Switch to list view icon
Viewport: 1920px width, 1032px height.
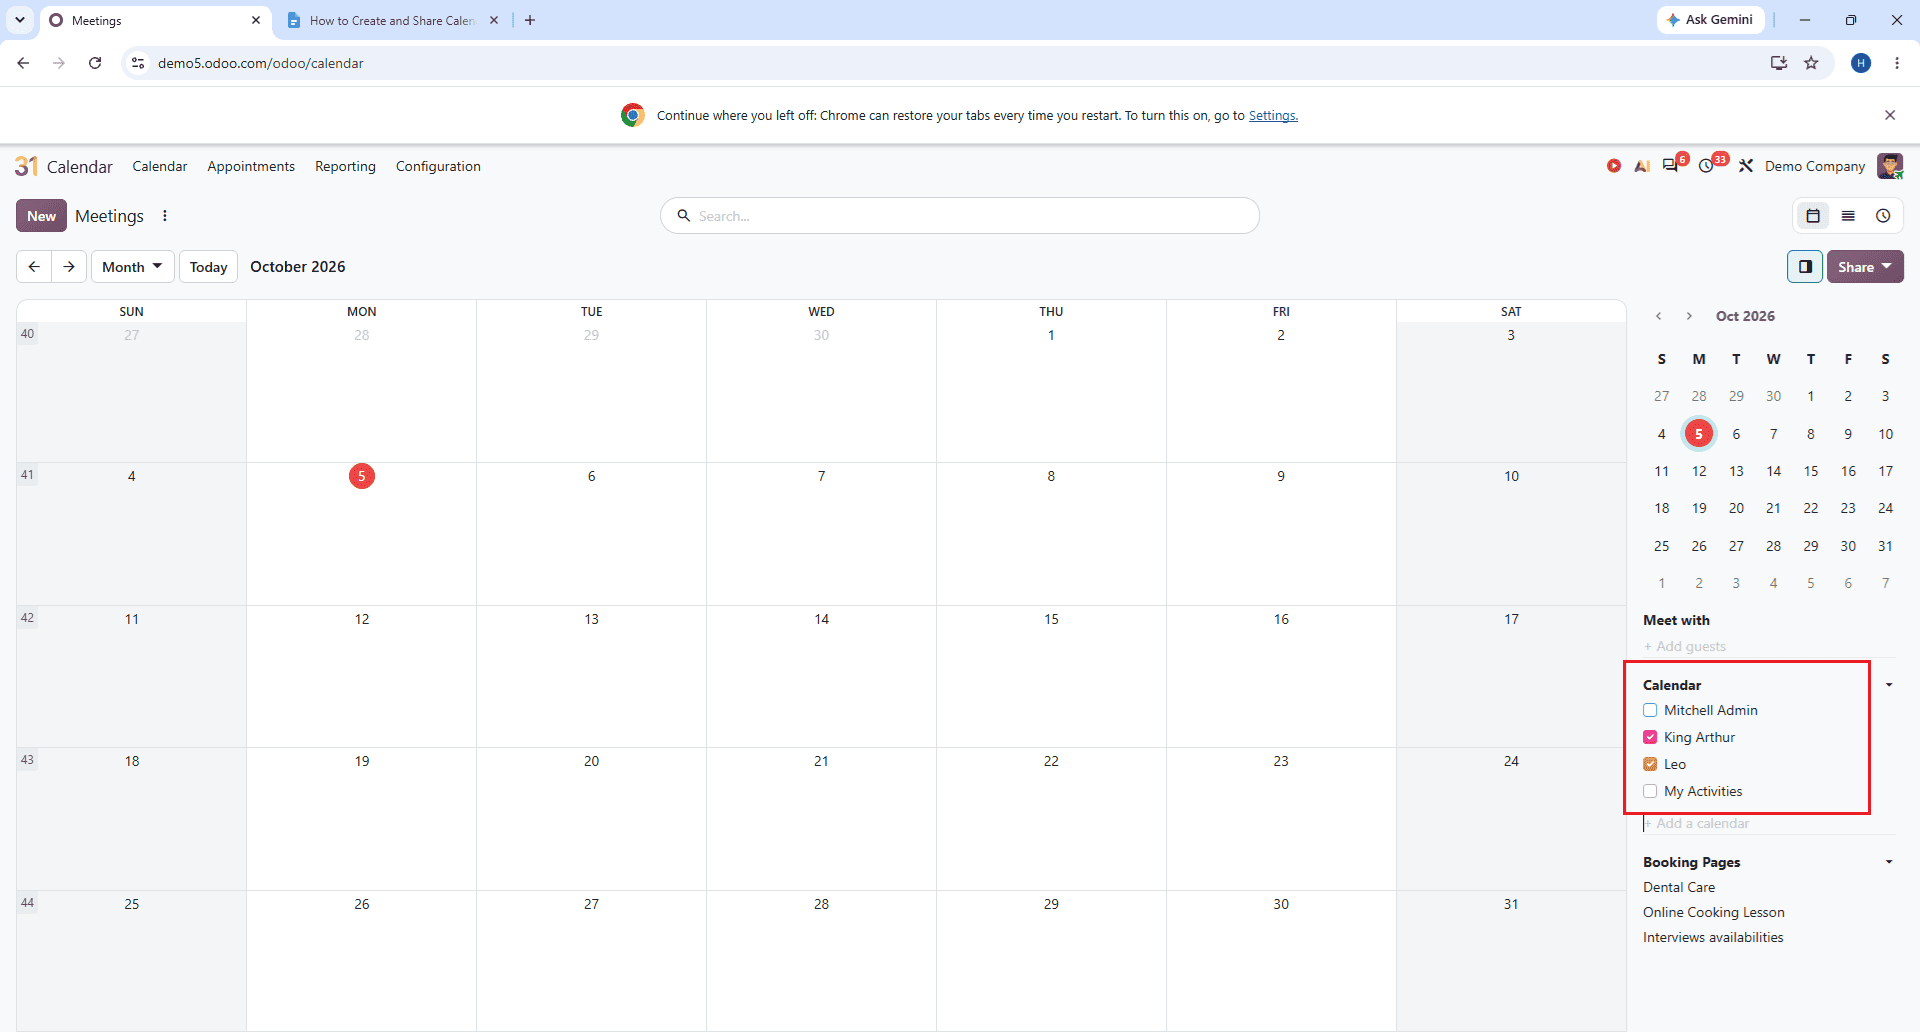coord(1848,216)
